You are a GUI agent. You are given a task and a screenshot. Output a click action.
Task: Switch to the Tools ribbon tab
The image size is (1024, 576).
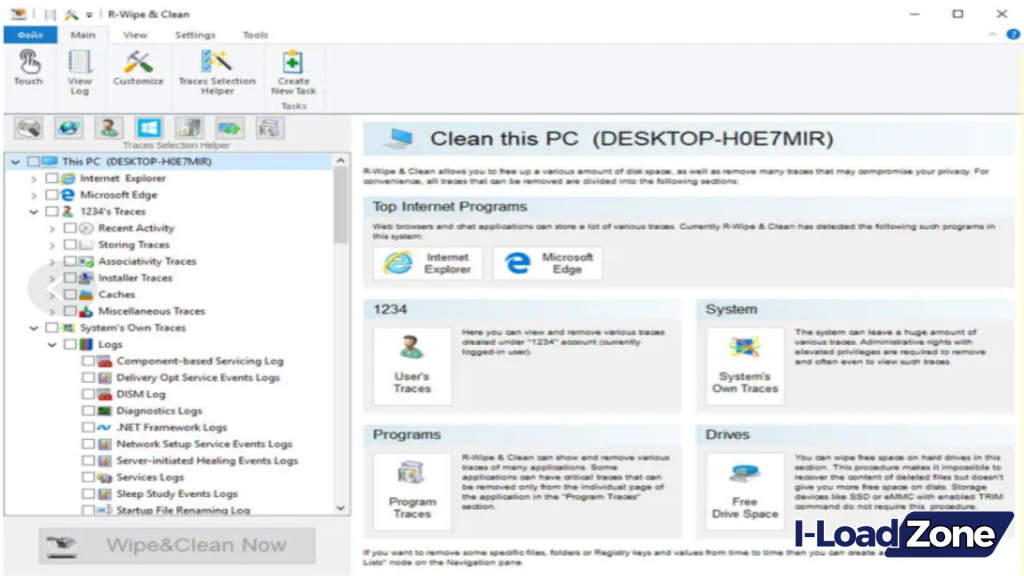(x=255, y=35)
